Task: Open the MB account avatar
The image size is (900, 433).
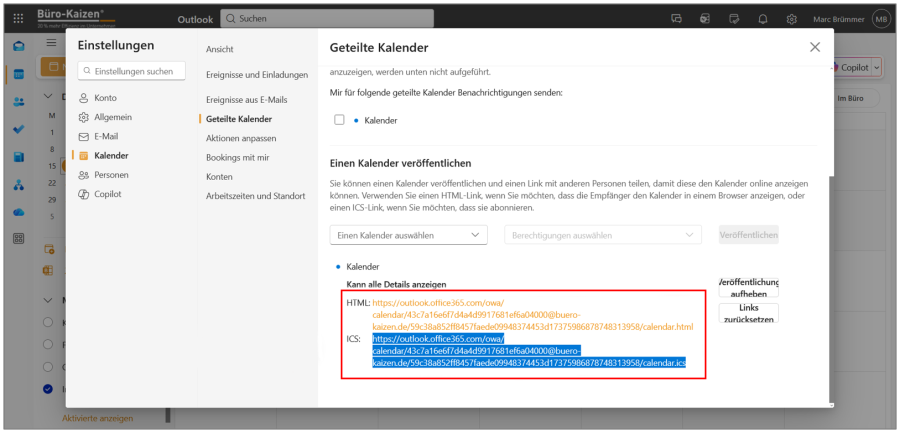Action: [881, 19]
